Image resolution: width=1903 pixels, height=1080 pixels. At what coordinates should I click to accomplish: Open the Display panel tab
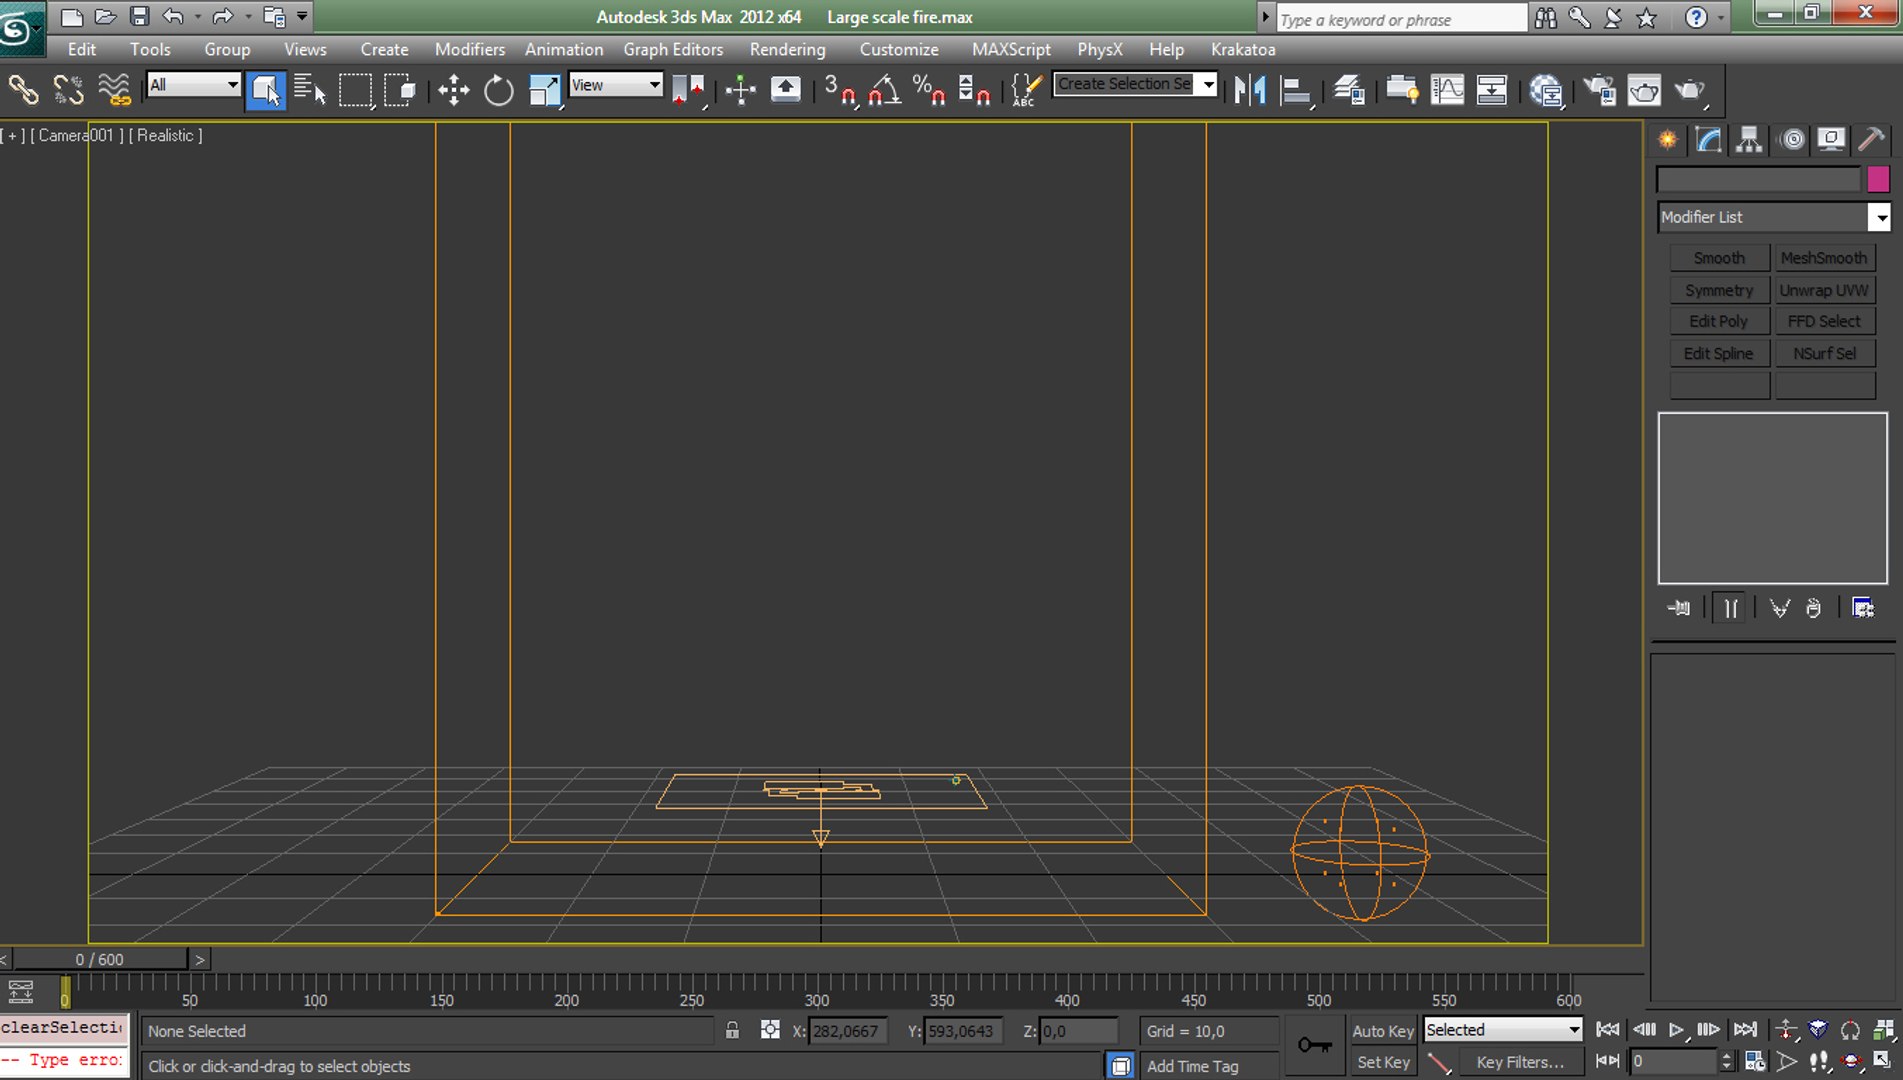point(1831,140)
